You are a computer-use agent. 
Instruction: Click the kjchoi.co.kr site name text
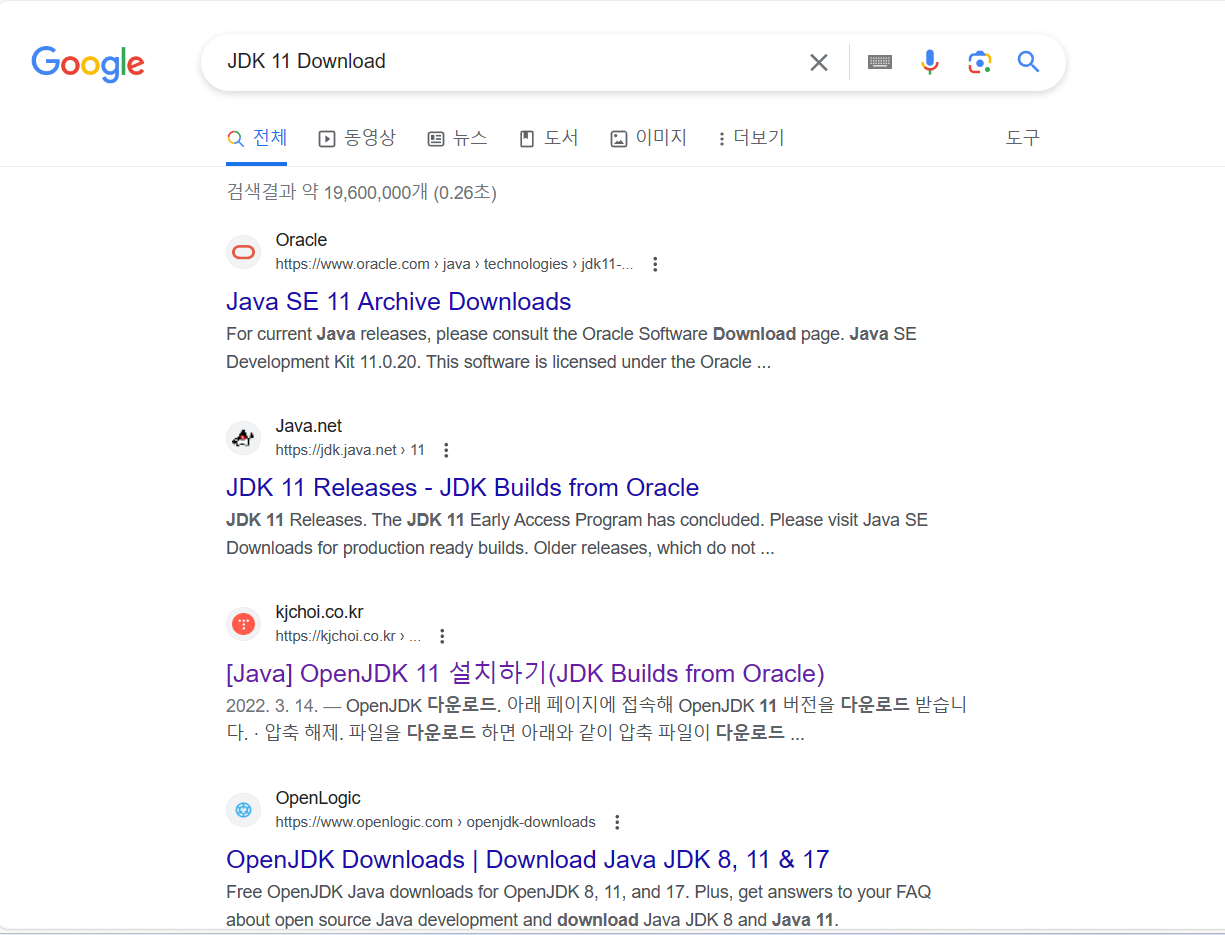[x=320, y=612]
